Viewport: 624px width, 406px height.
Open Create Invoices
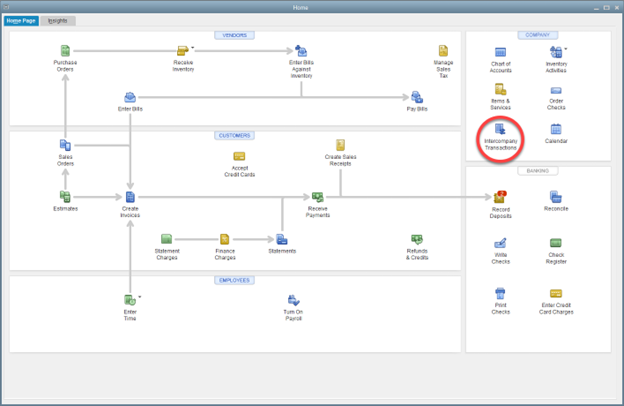tap(130, 198)
